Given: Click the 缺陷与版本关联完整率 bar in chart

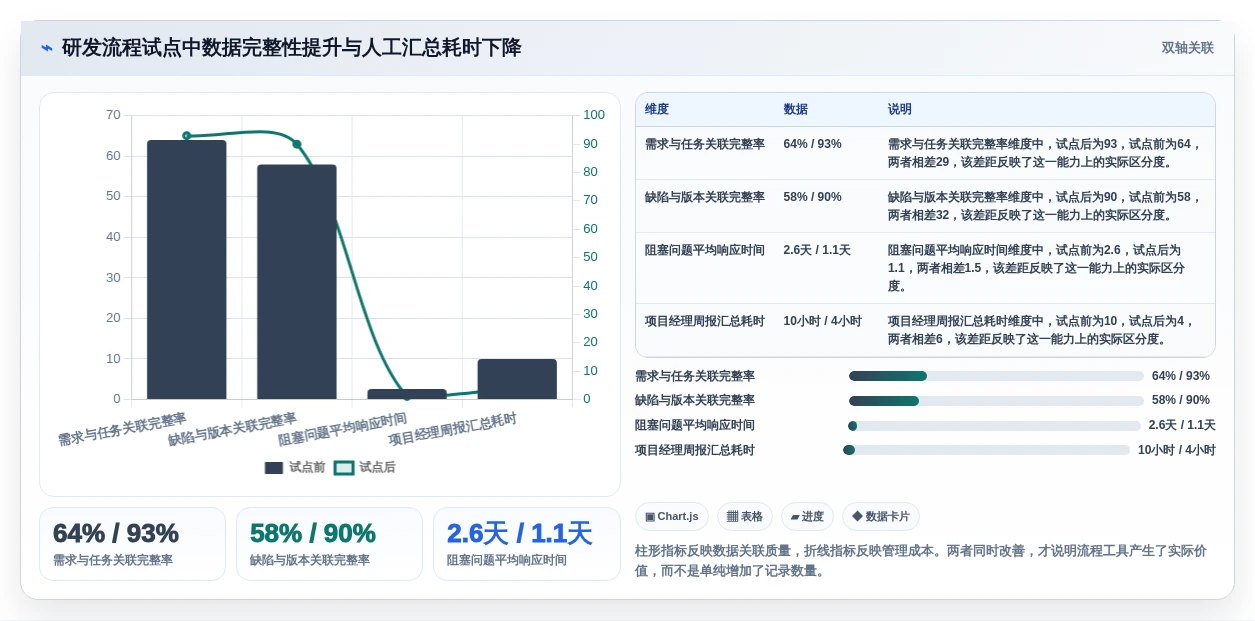Looking at the screenshot, I should click(297, 282).
